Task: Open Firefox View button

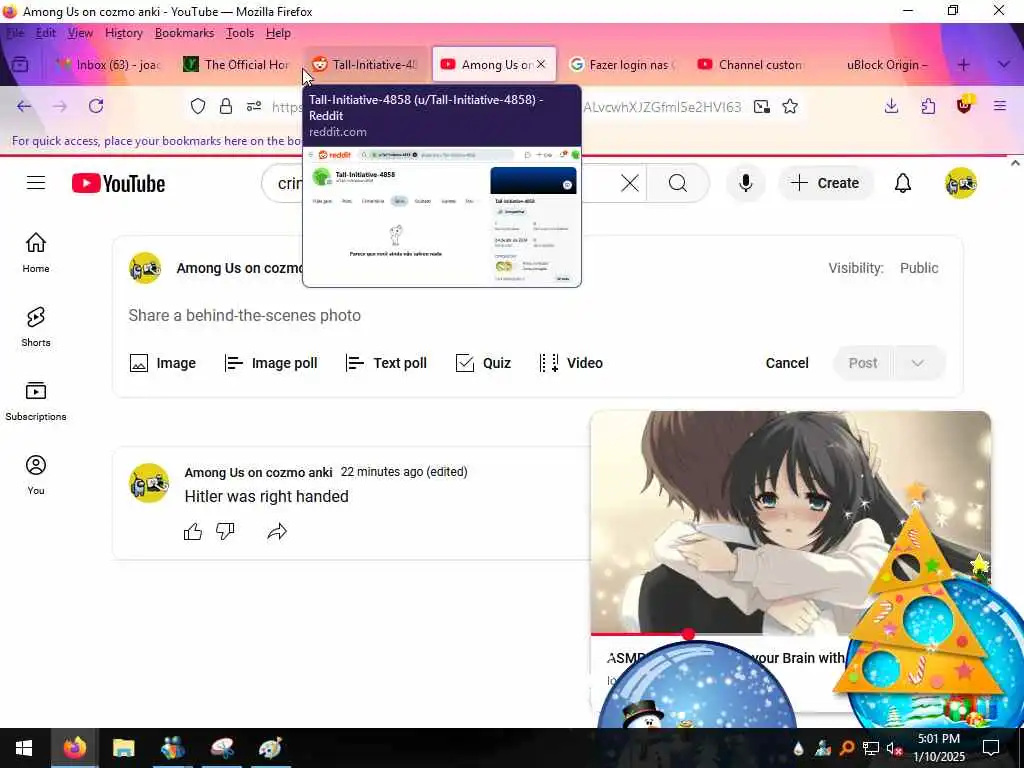Action: point(20,65)
